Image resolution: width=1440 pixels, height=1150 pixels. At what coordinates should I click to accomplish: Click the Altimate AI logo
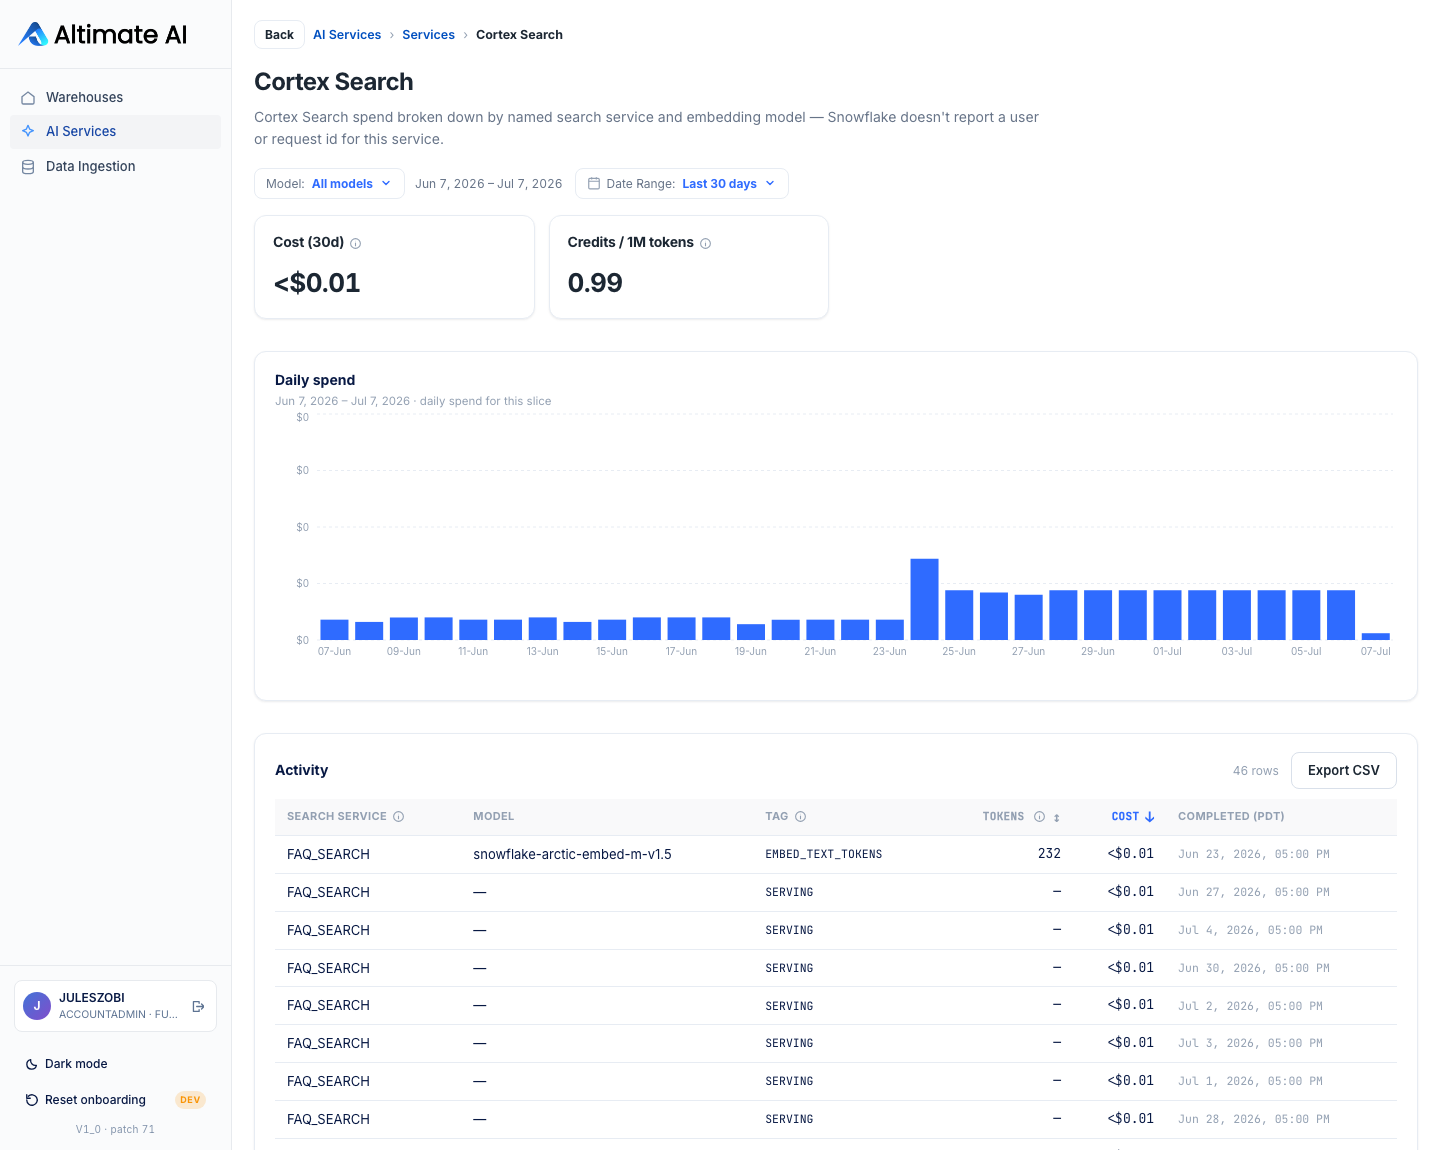point(103,34)
